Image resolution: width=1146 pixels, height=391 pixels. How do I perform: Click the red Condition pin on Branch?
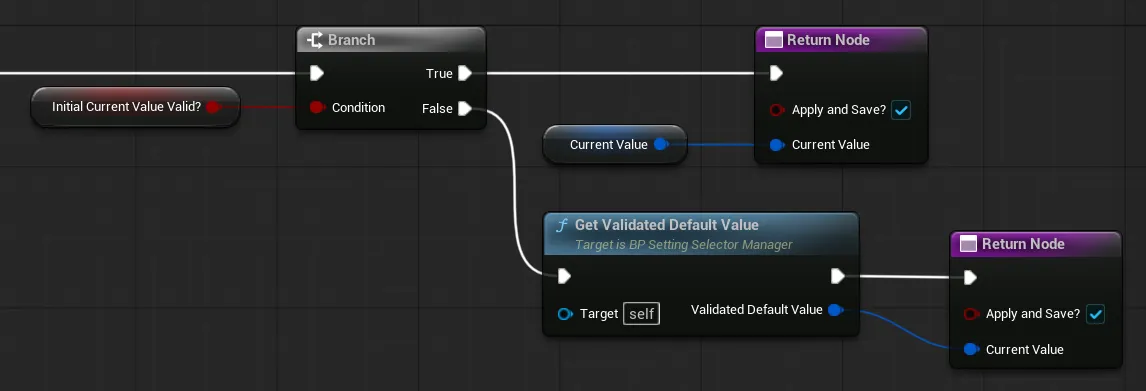pos(316,107)
